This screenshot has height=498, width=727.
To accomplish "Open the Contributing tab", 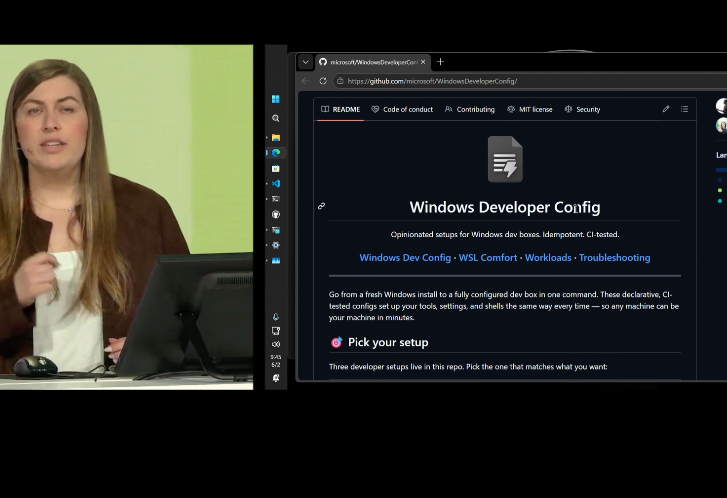I will pos(470,109).
